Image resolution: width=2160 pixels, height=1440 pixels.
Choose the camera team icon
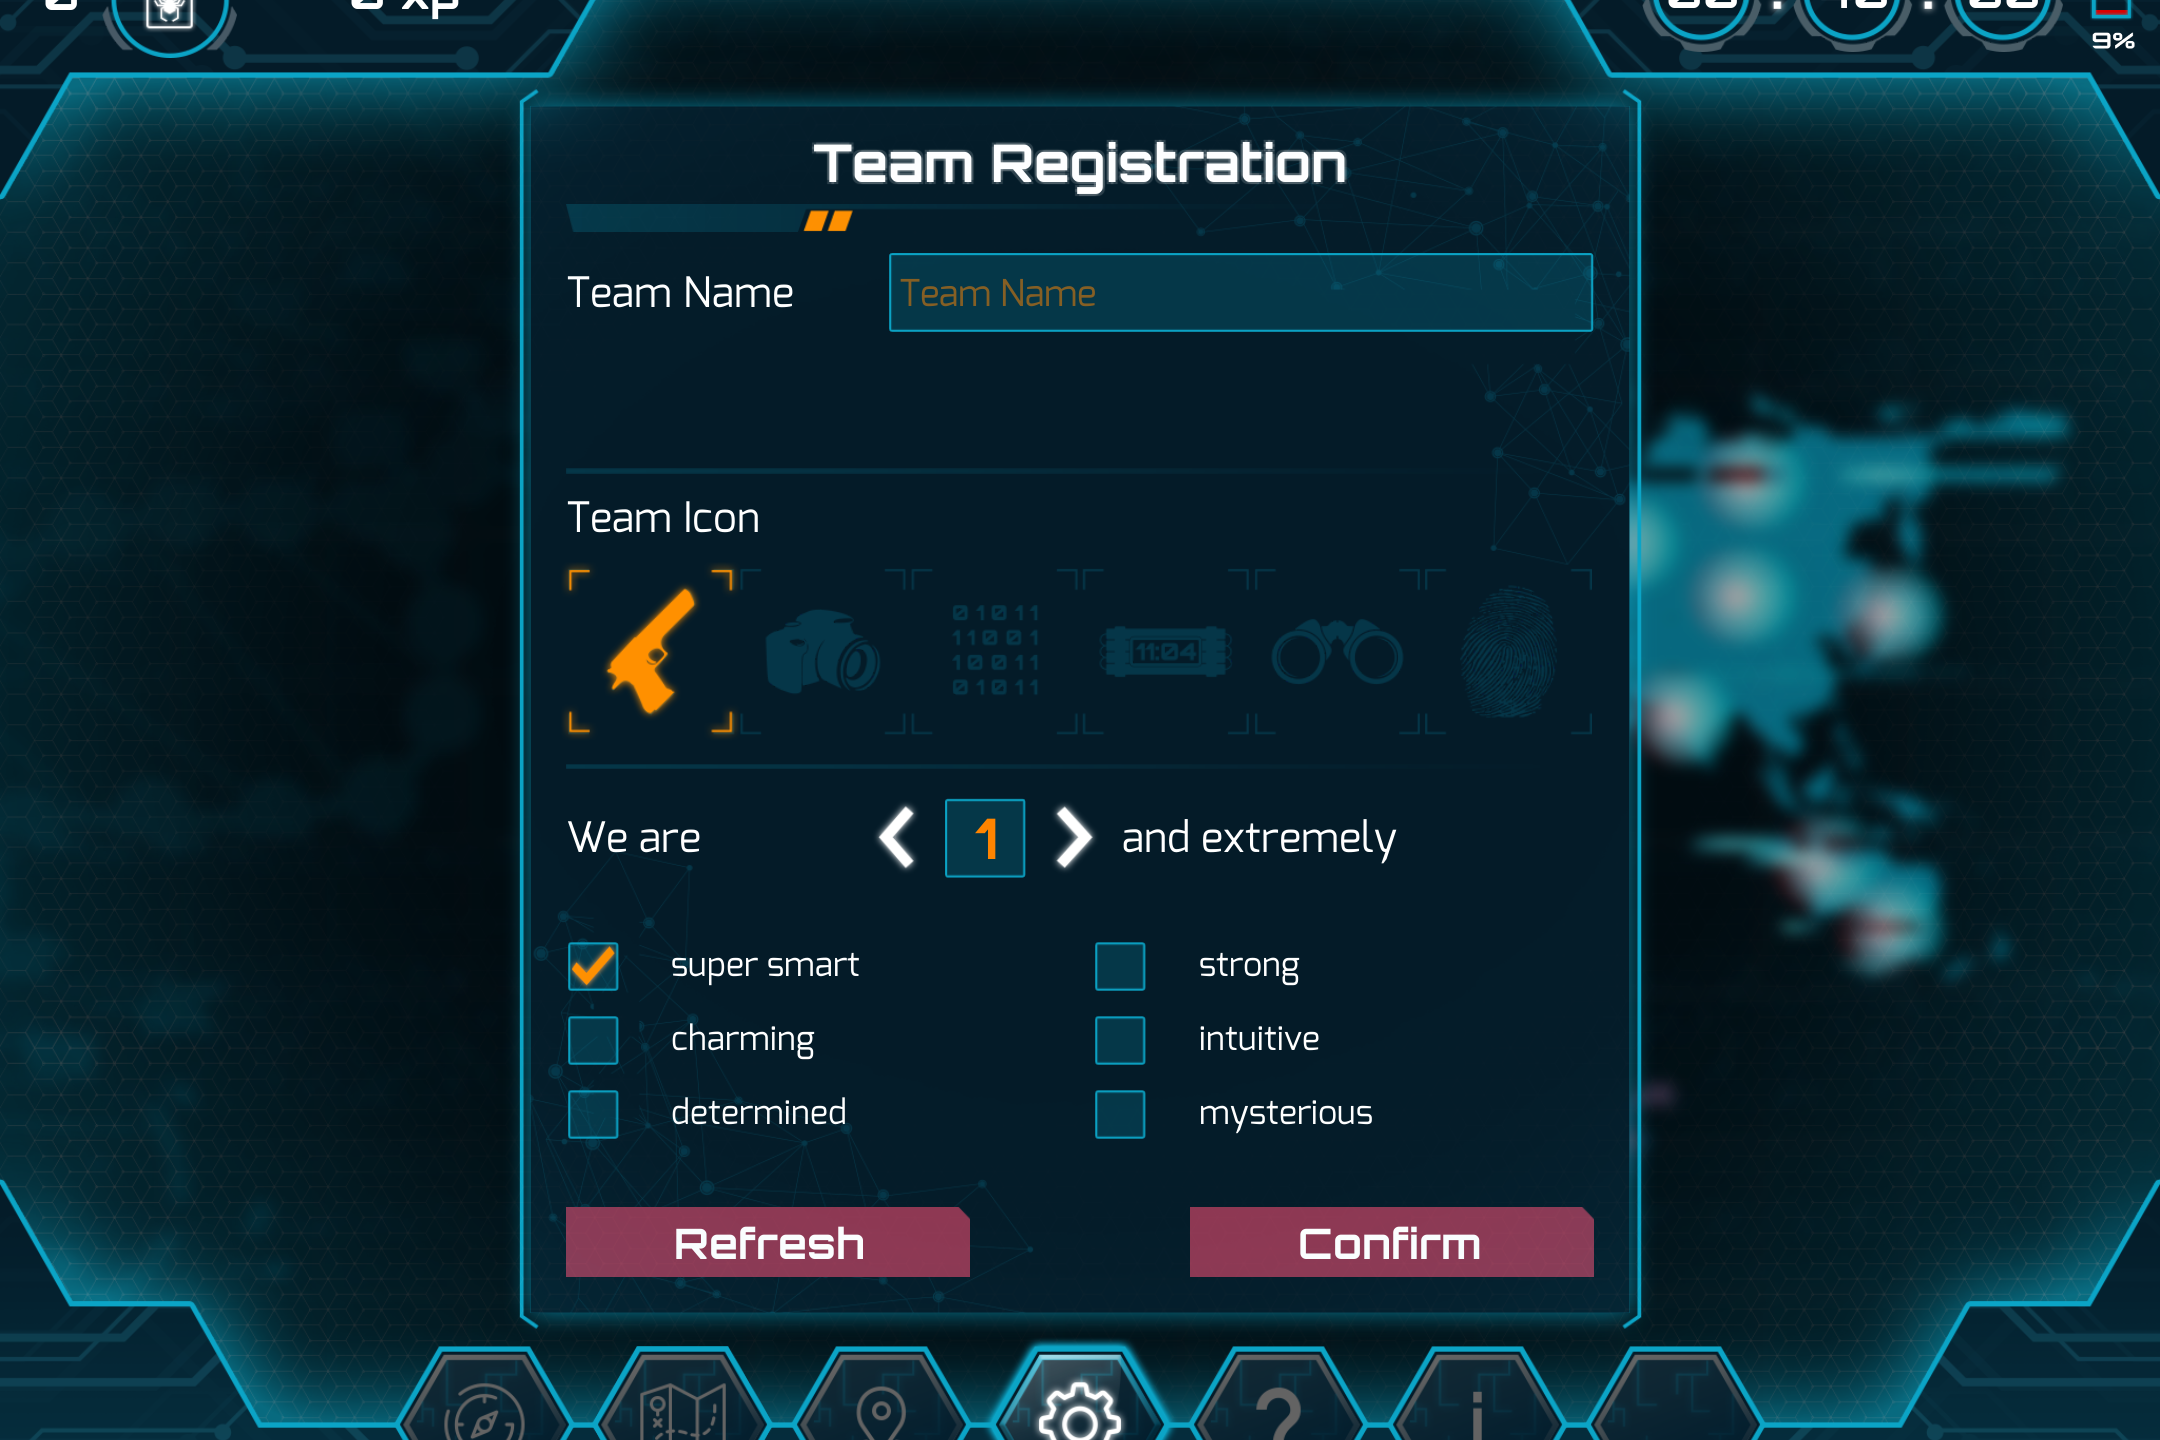[822, 651]
